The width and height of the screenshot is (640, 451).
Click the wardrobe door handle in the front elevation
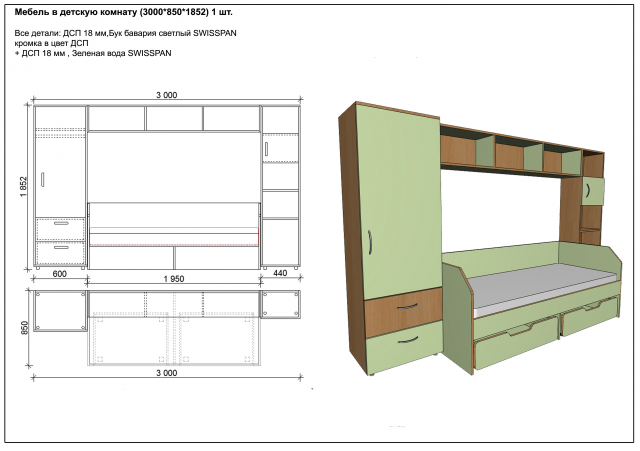pyautogui.click(x=42, y=180)
